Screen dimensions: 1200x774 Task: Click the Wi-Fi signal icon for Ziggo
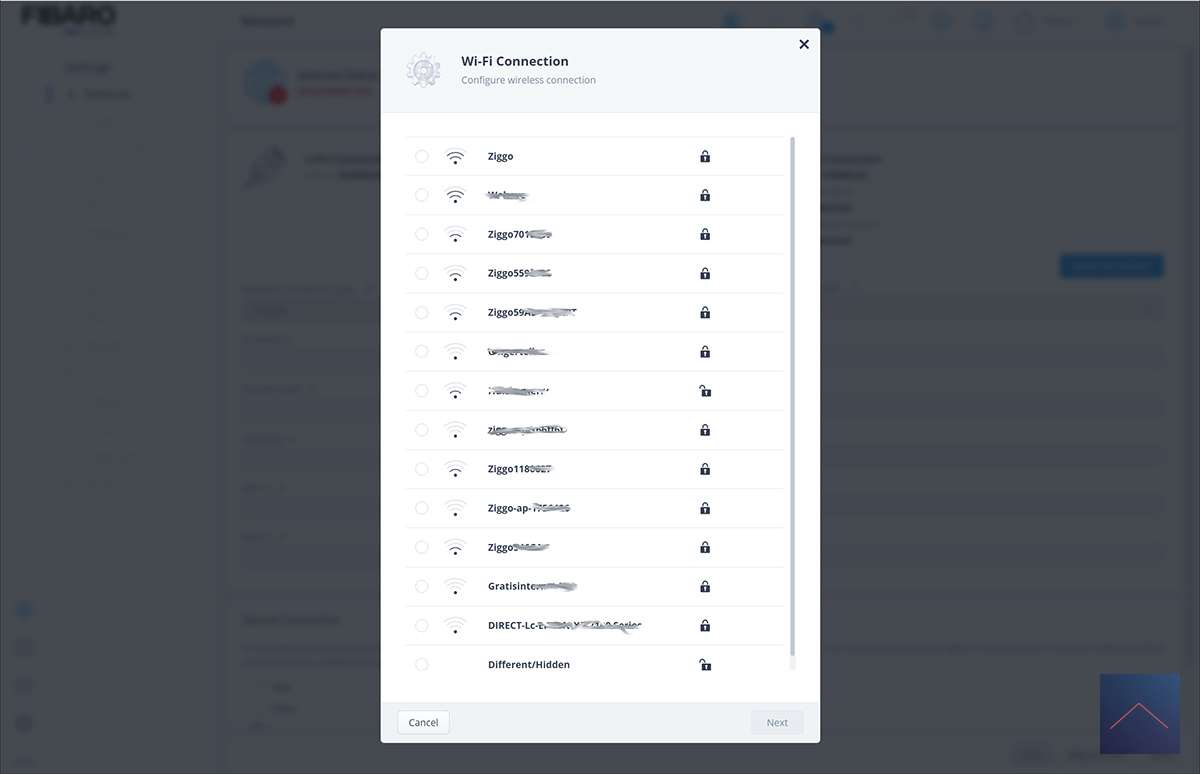(455, 157)
